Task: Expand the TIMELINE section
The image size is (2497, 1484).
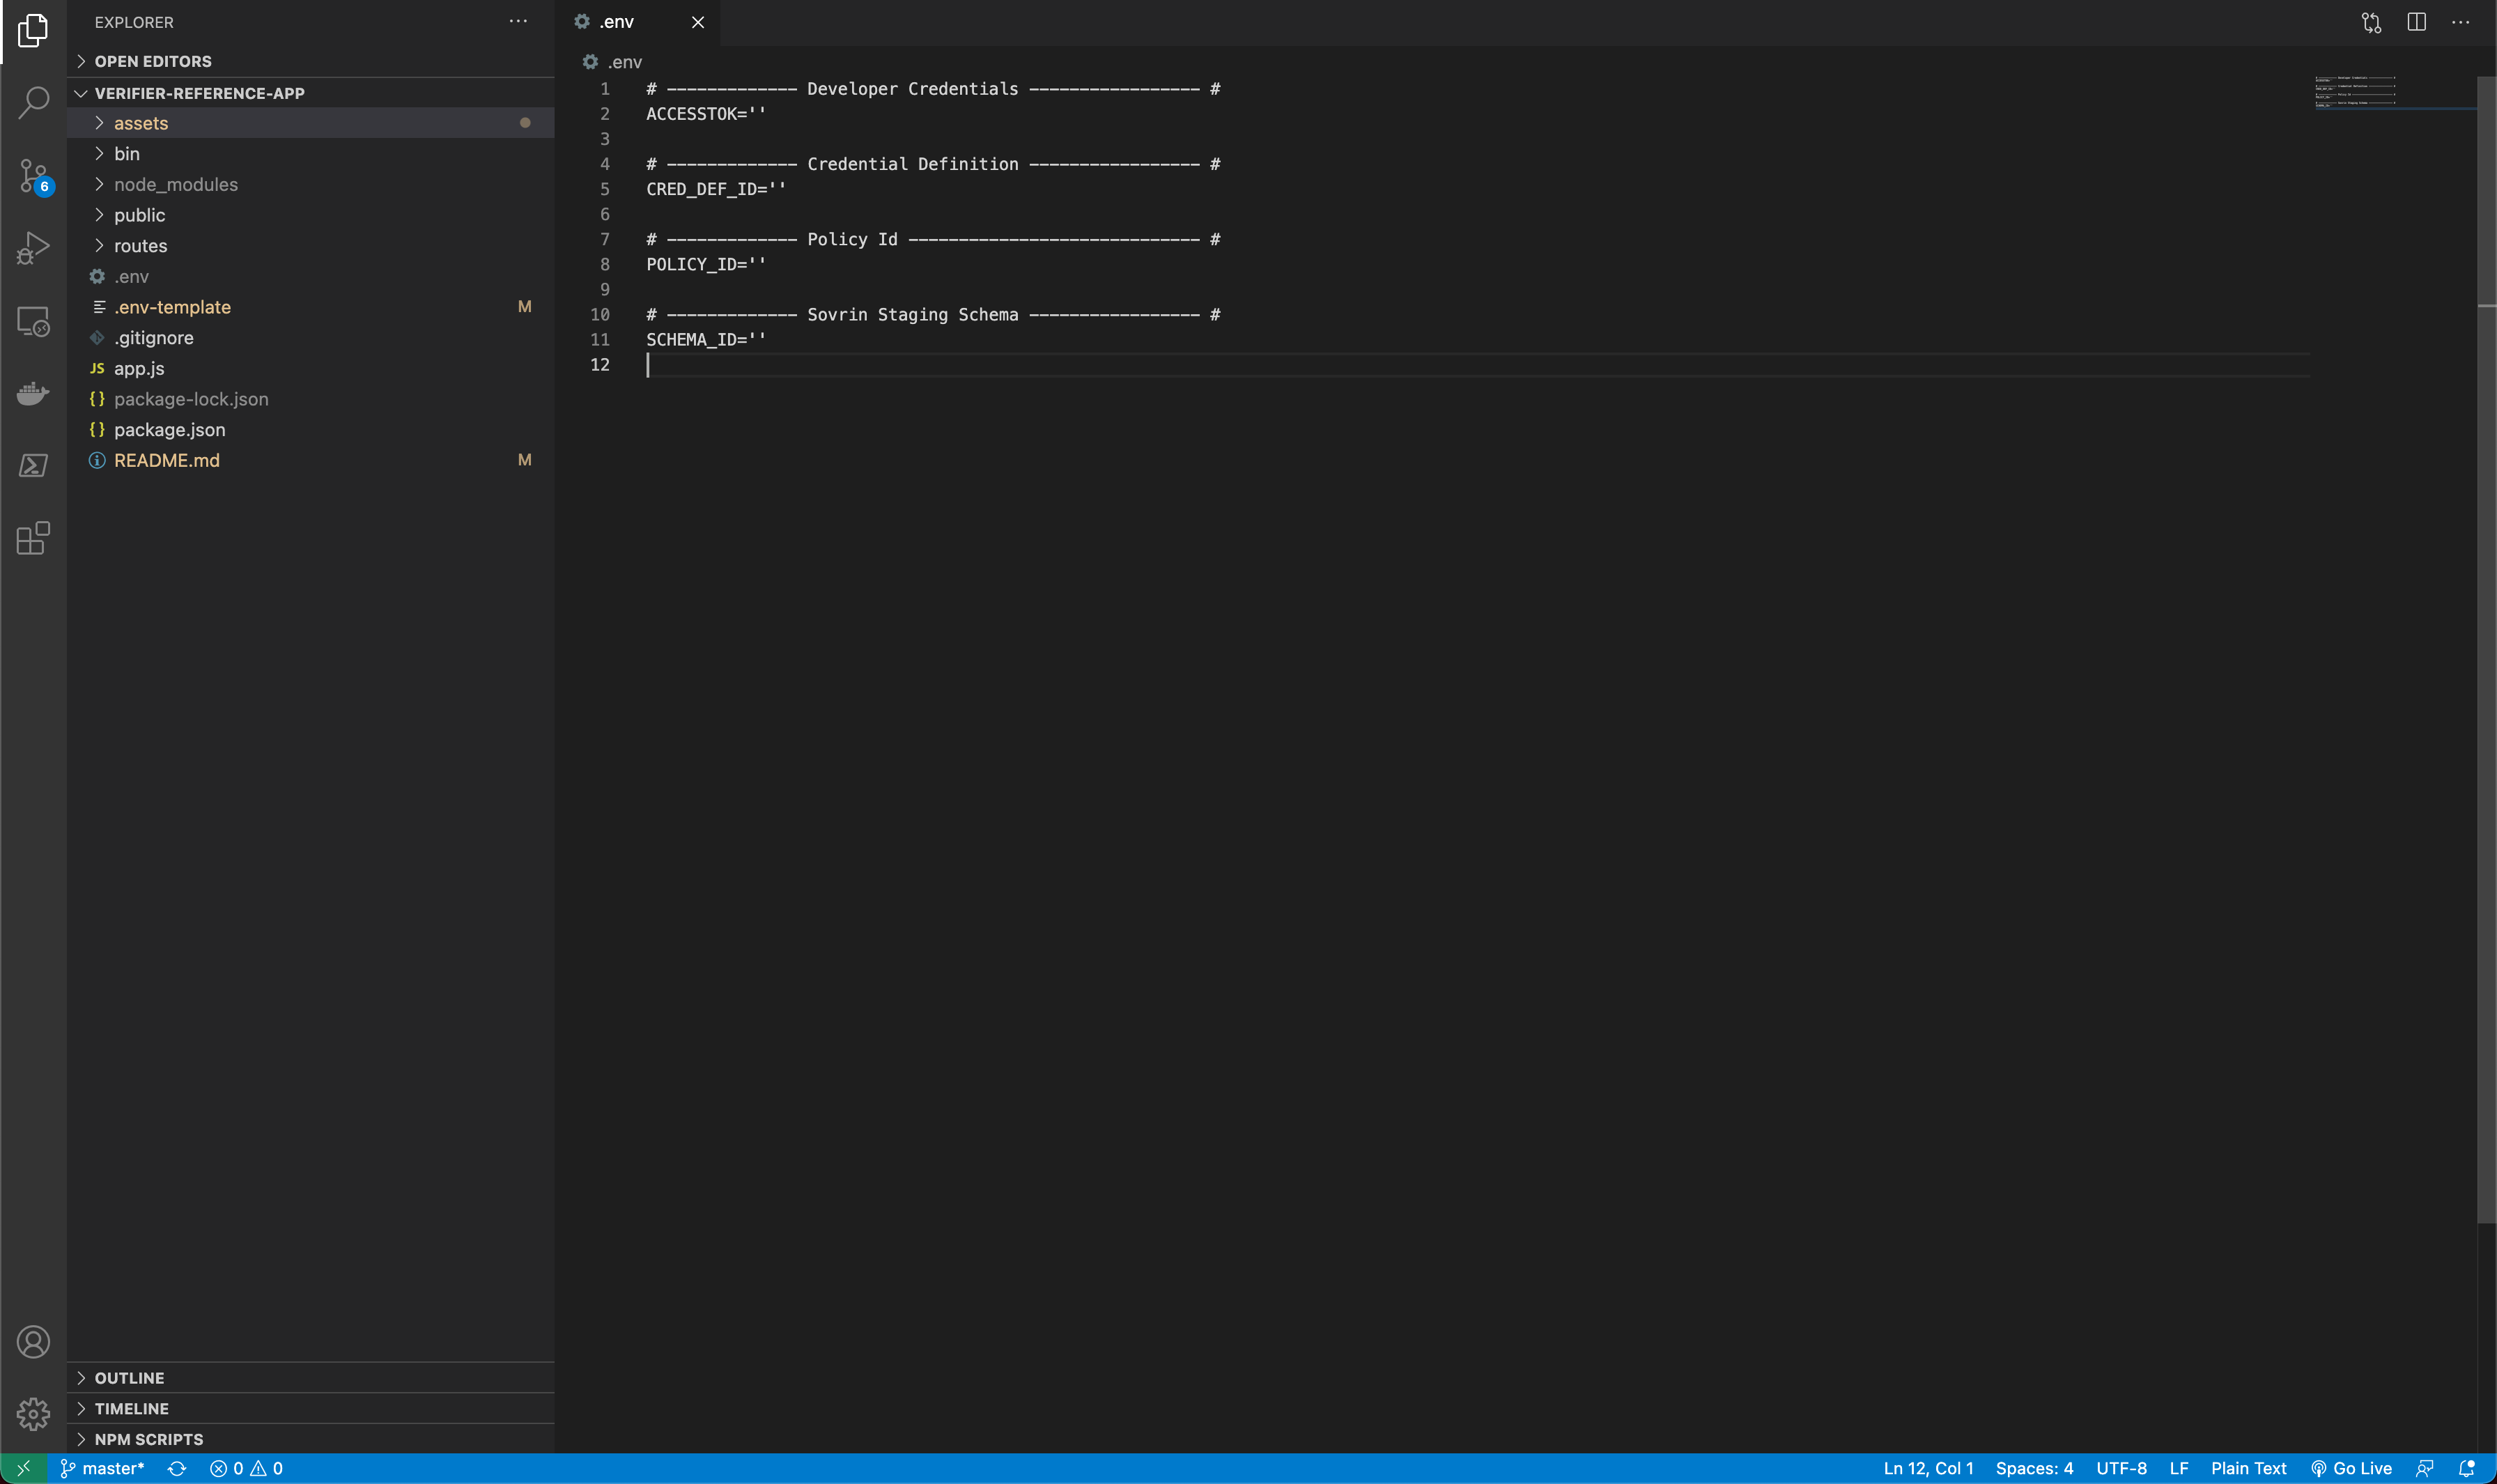Action: pyautogui.click(x=311, y=1409)
